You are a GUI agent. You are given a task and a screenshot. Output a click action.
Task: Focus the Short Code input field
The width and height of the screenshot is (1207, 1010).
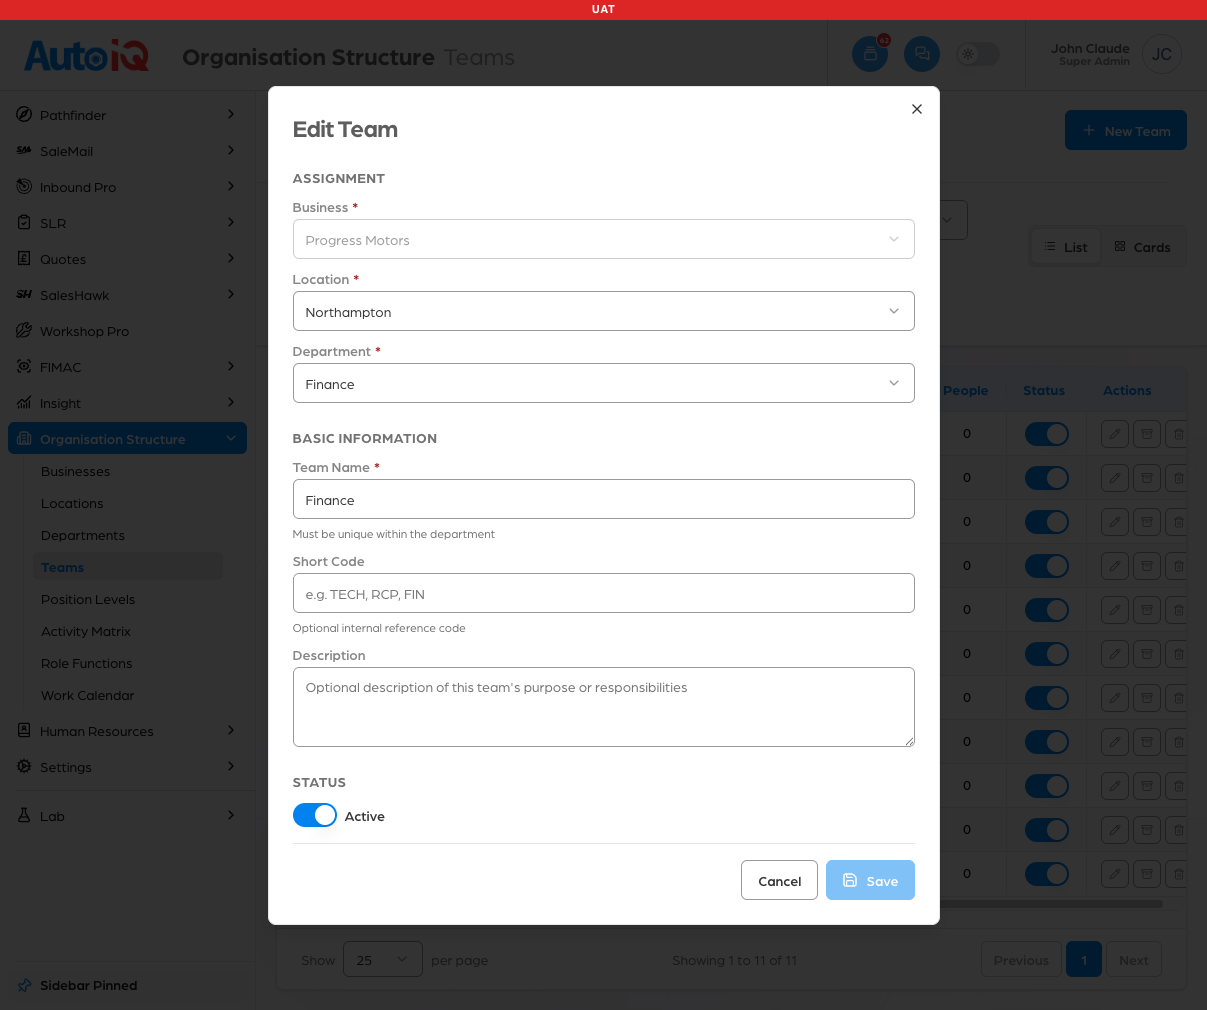[604, 593]
